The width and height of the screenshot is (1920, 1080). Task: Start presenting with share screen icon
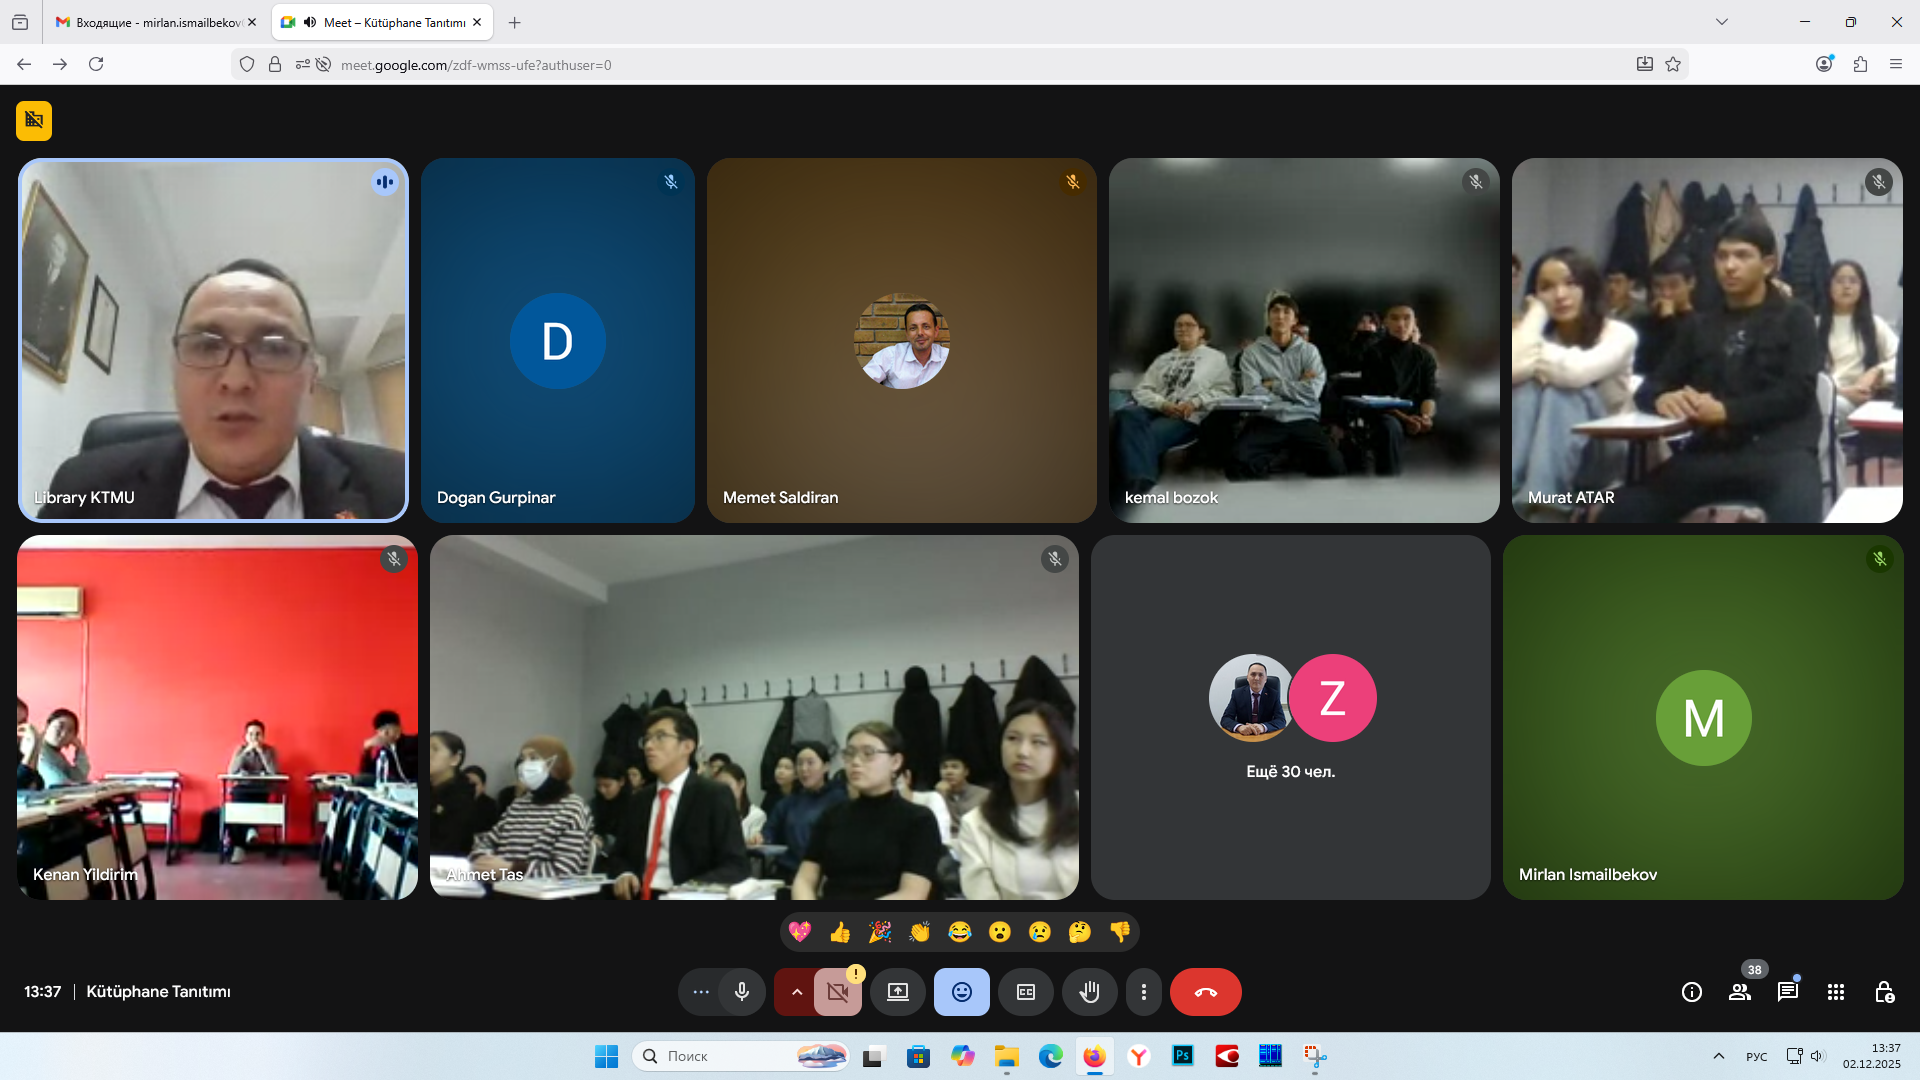898,992
